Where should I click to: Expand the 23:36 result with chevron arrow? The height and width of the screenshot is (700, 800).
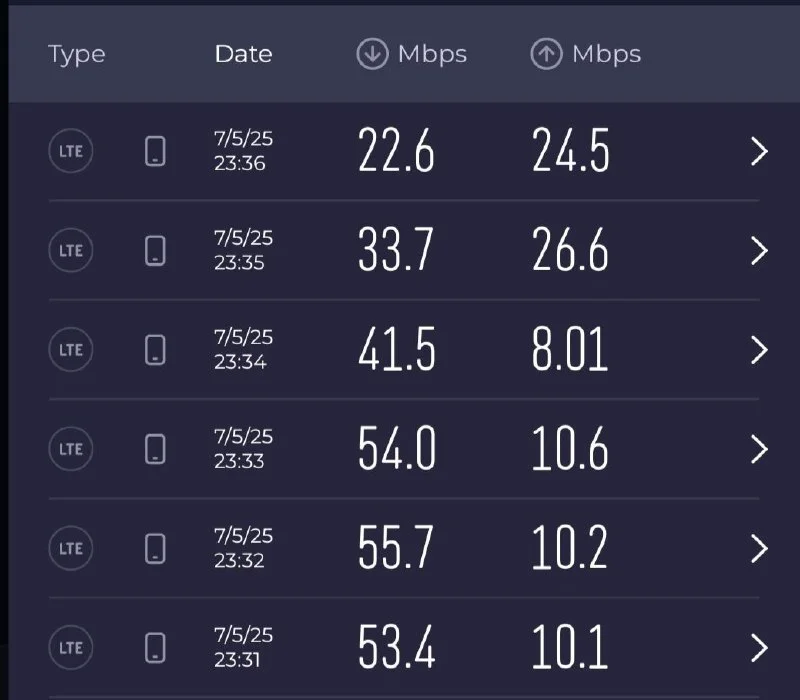(x=759, y=152)
